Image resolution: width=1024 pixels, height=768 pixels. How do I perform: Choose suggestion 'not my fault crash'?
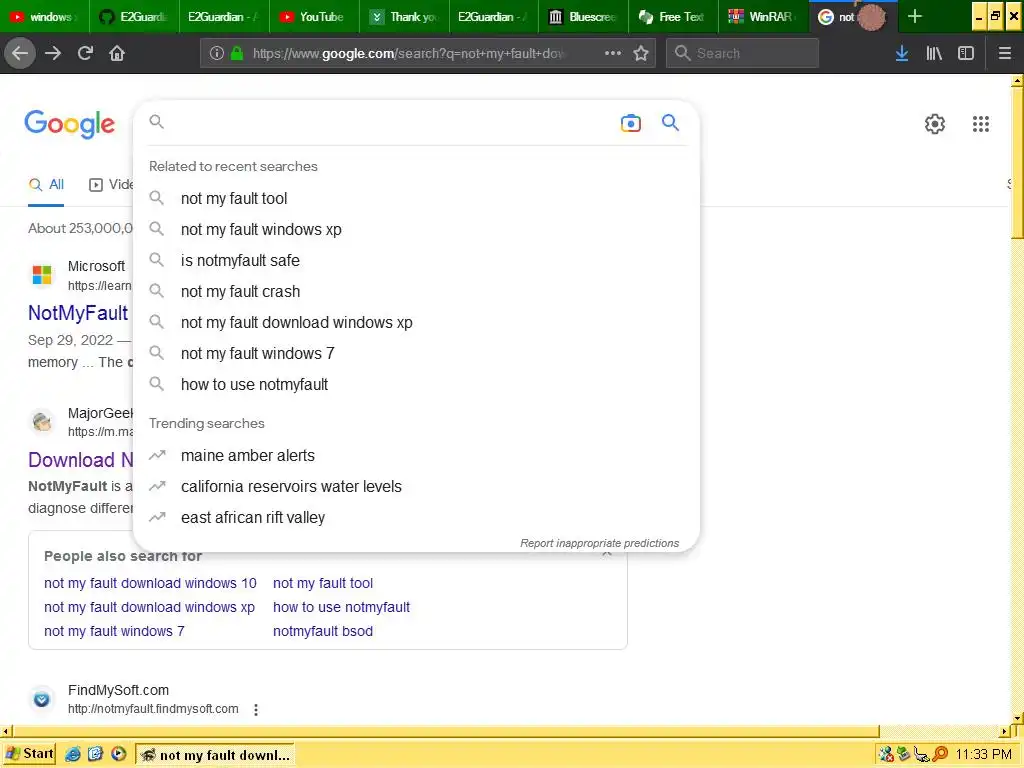tap(417, 291)
